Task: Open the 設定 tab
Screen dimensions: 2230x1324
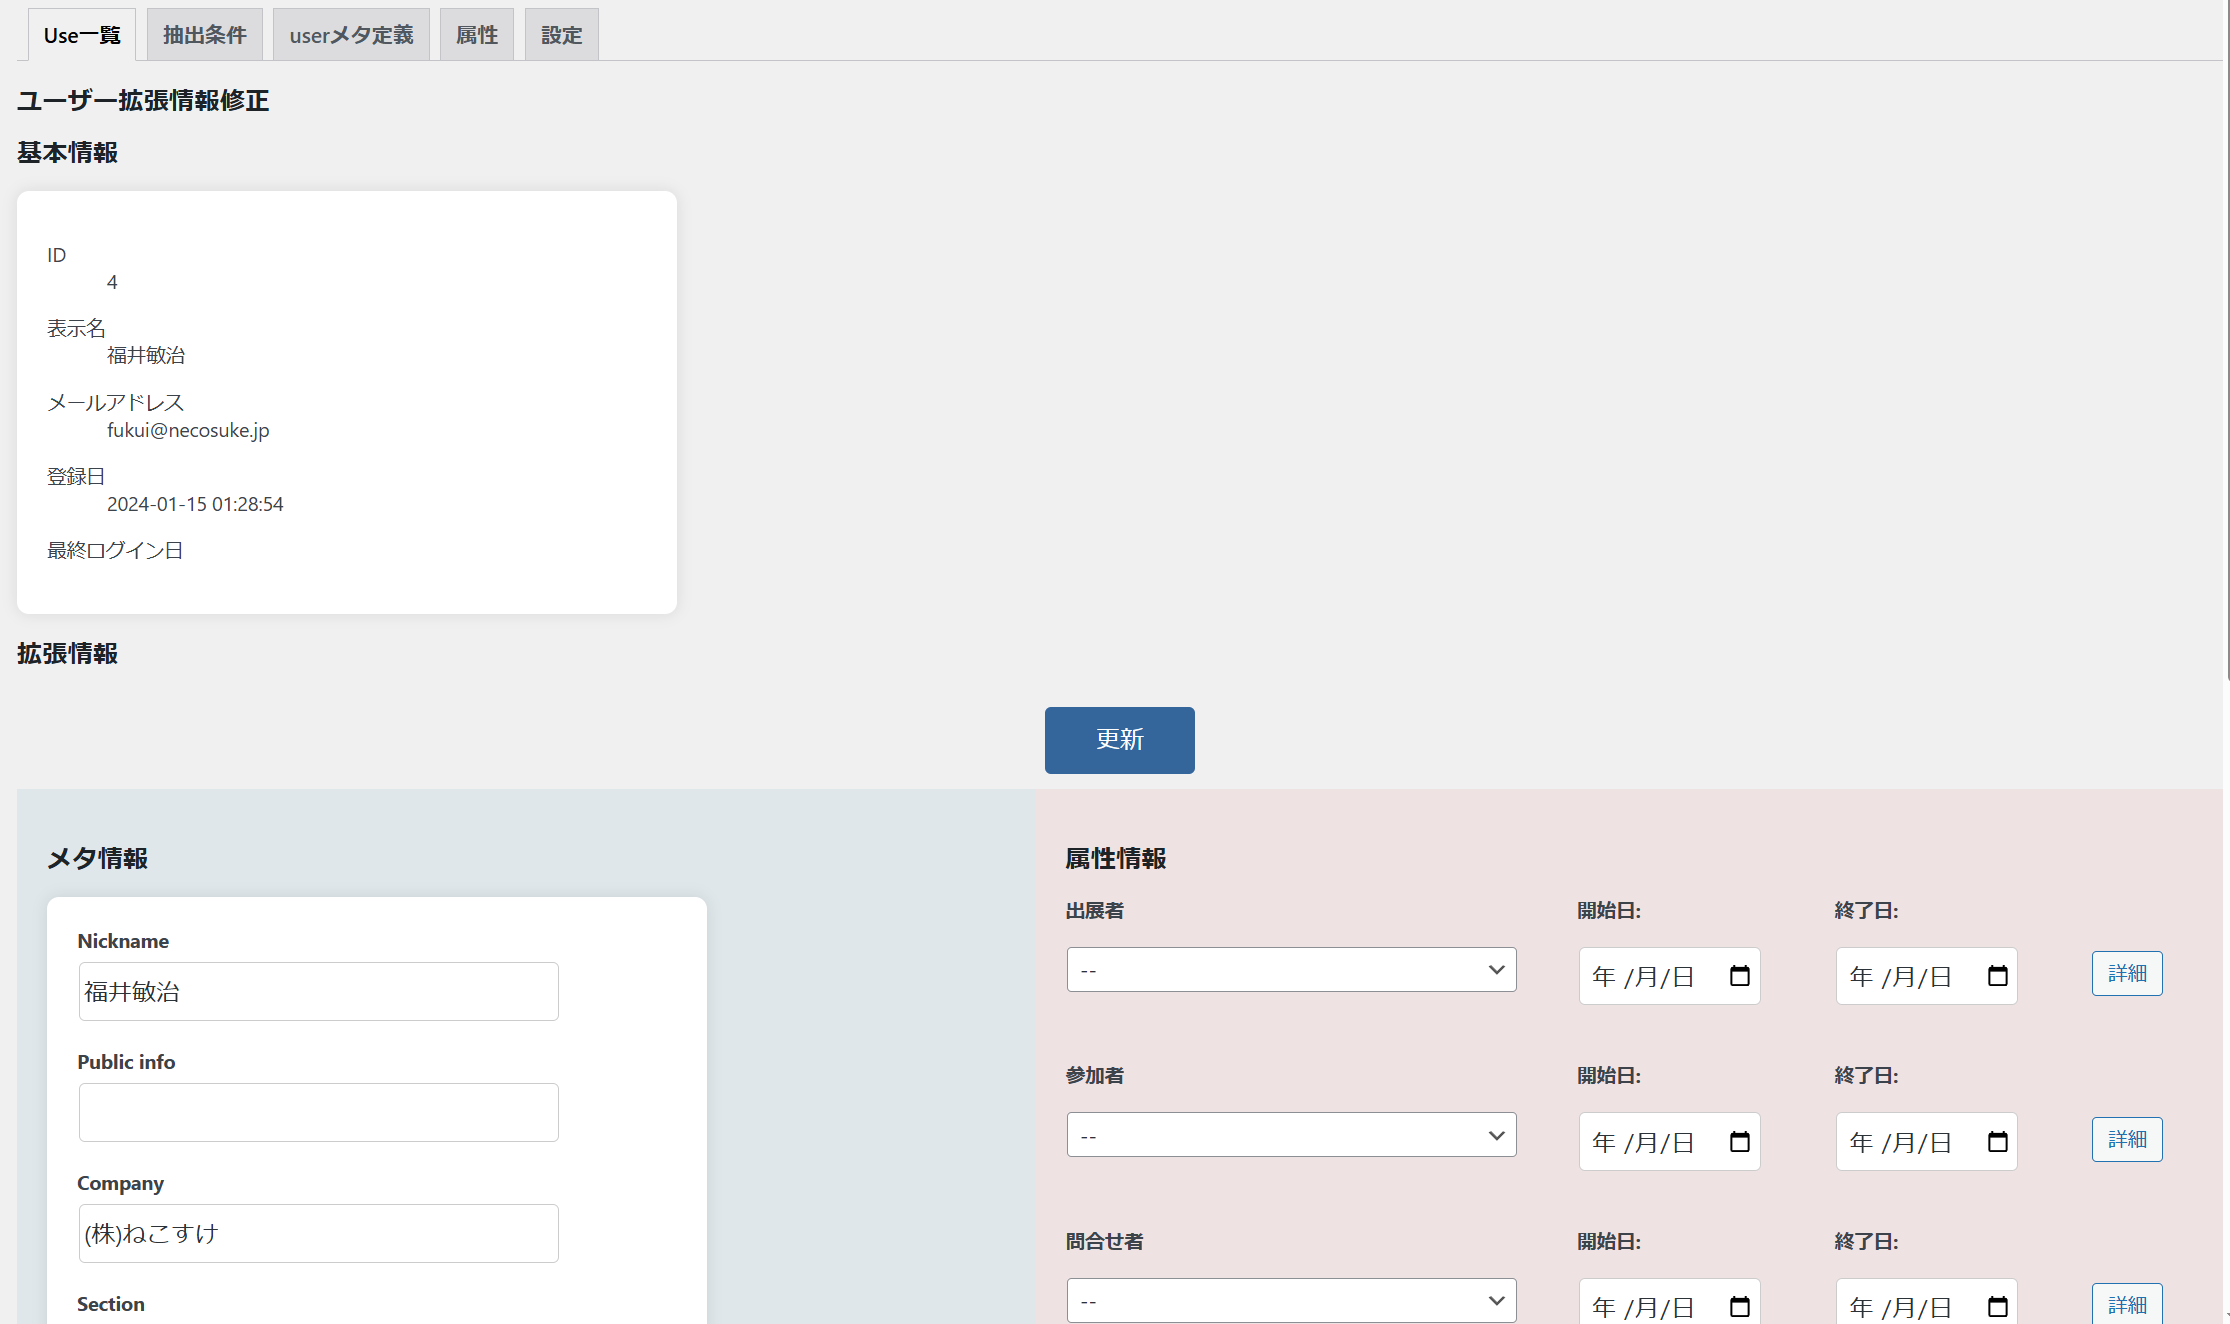Action: point(561,35)
